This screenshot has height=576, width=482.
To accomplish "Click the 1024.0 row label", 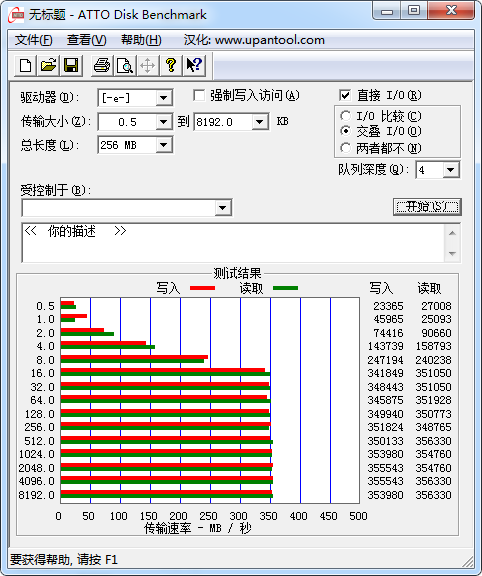I will pos(36,454).
